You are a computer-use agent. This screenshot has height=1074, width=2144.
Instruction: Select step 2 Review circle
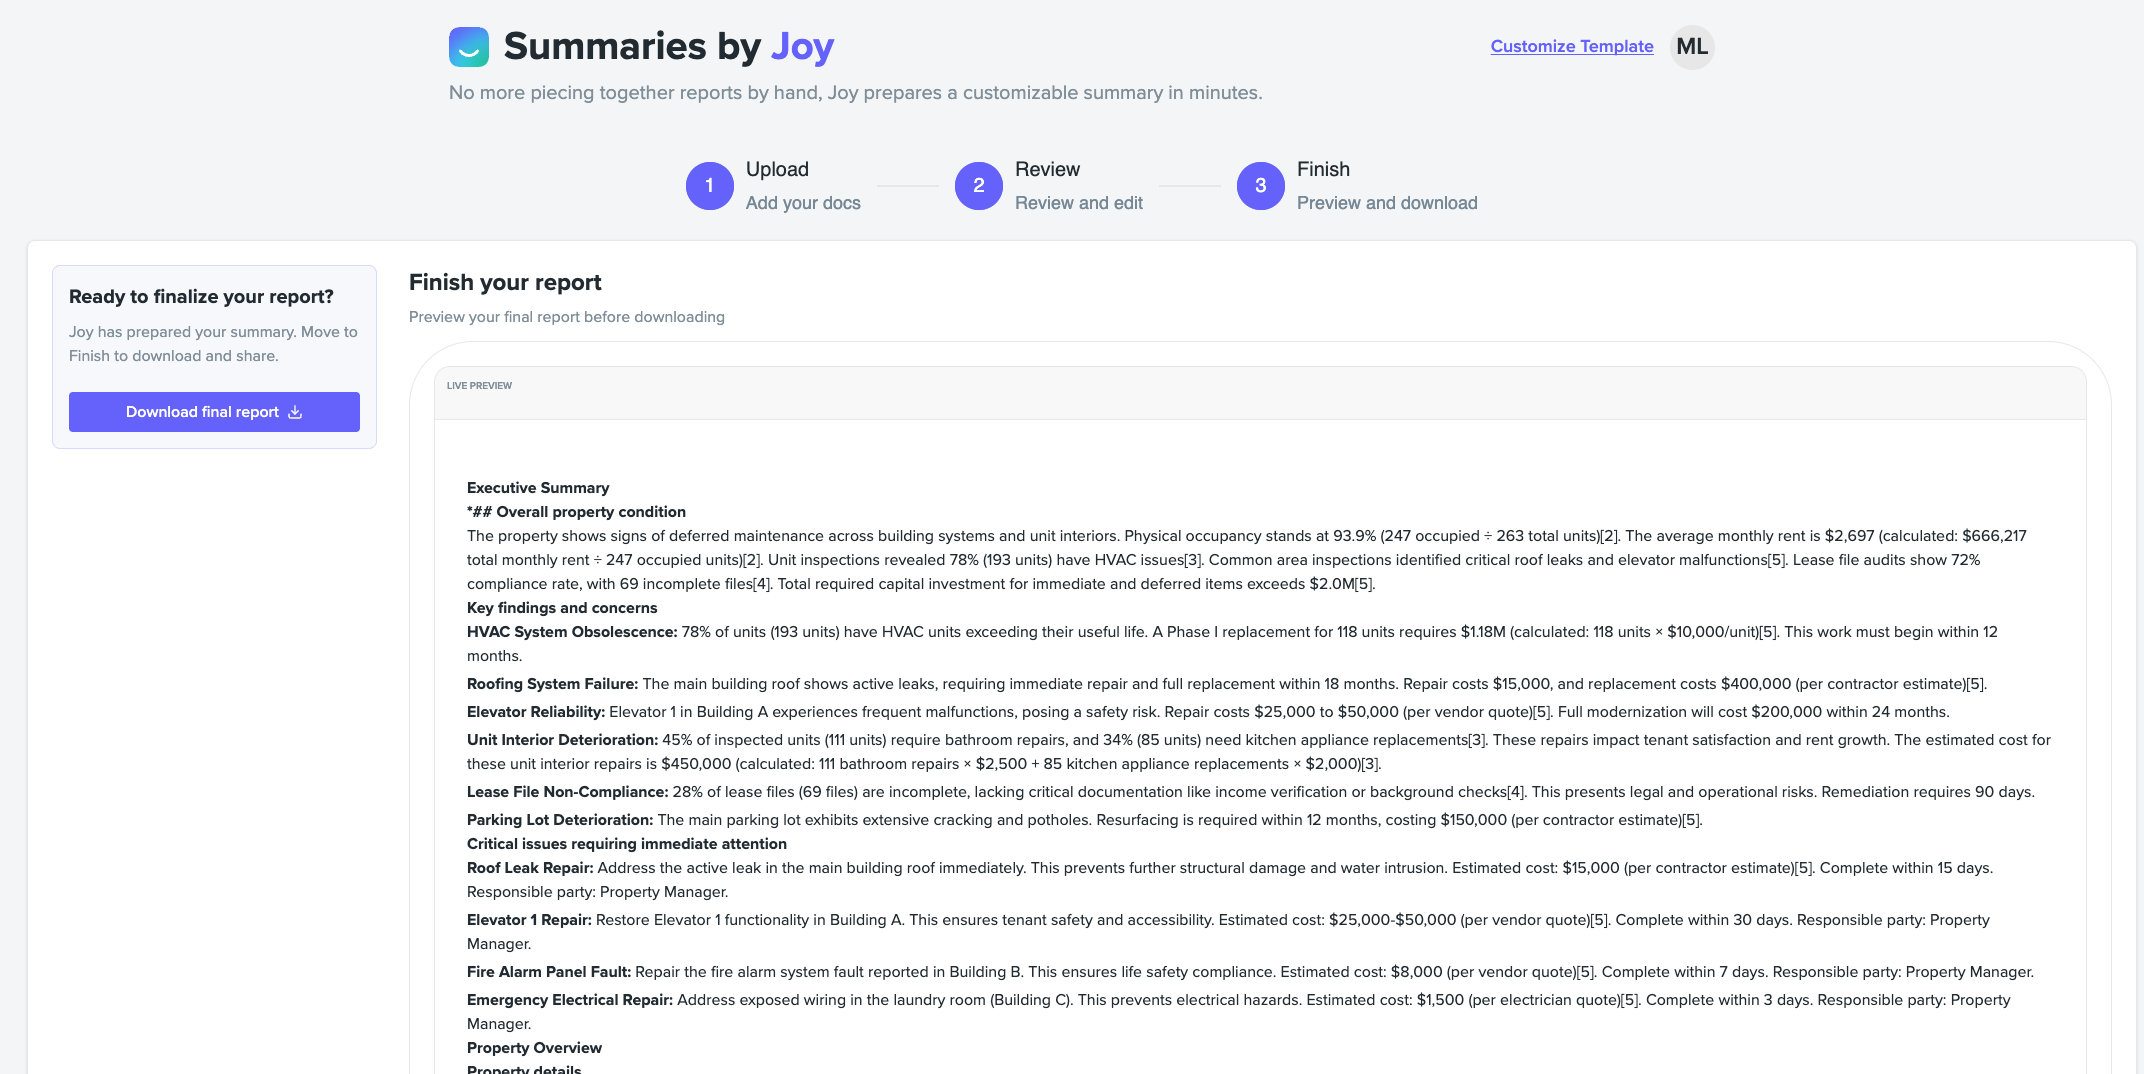point(979,186)
